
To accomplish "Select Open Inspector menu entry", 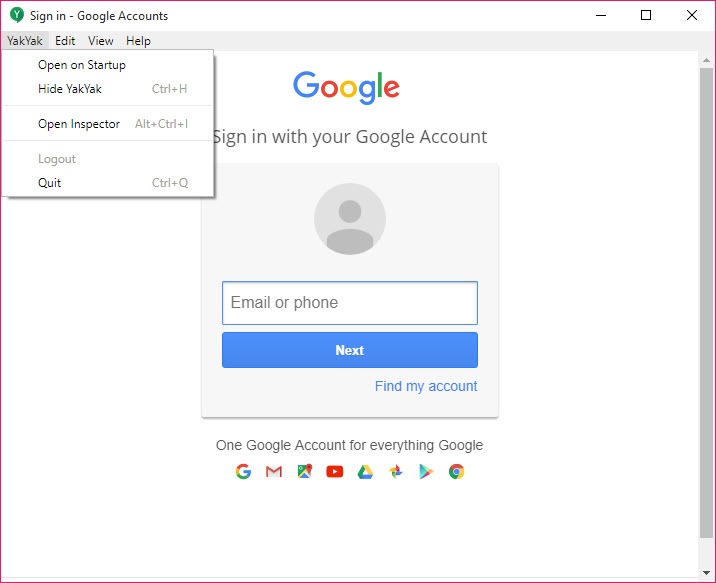I will 108,124.
